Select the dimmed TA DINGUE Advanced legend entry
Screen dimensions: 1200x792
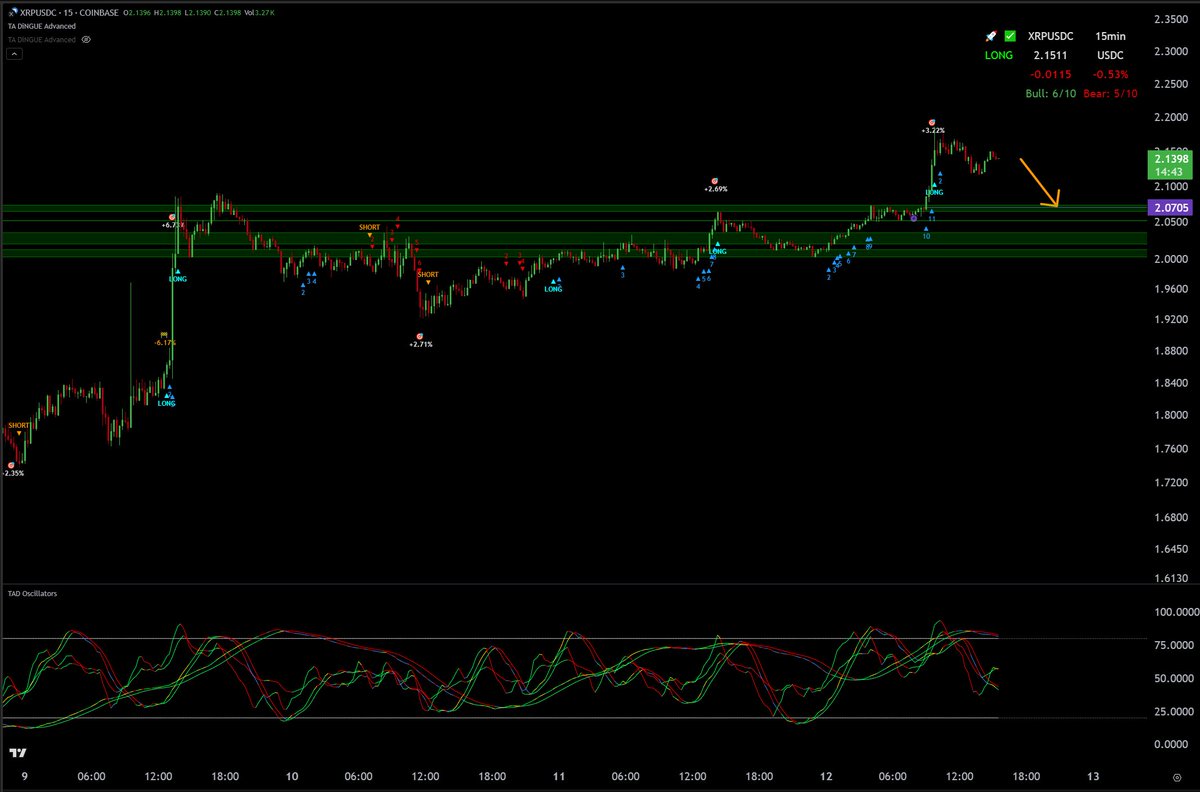[x=42, y=39]
